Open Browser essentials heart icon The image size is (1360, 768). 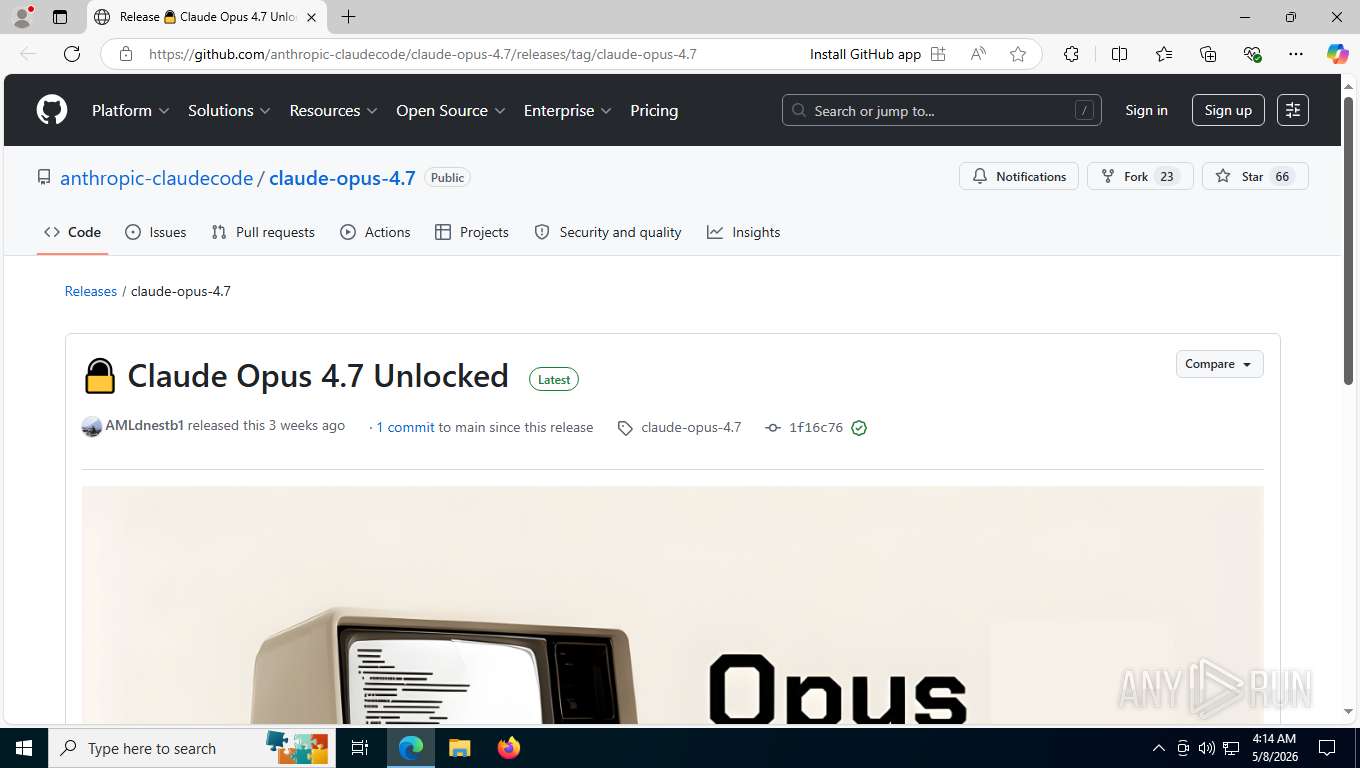pos(1252,54)
